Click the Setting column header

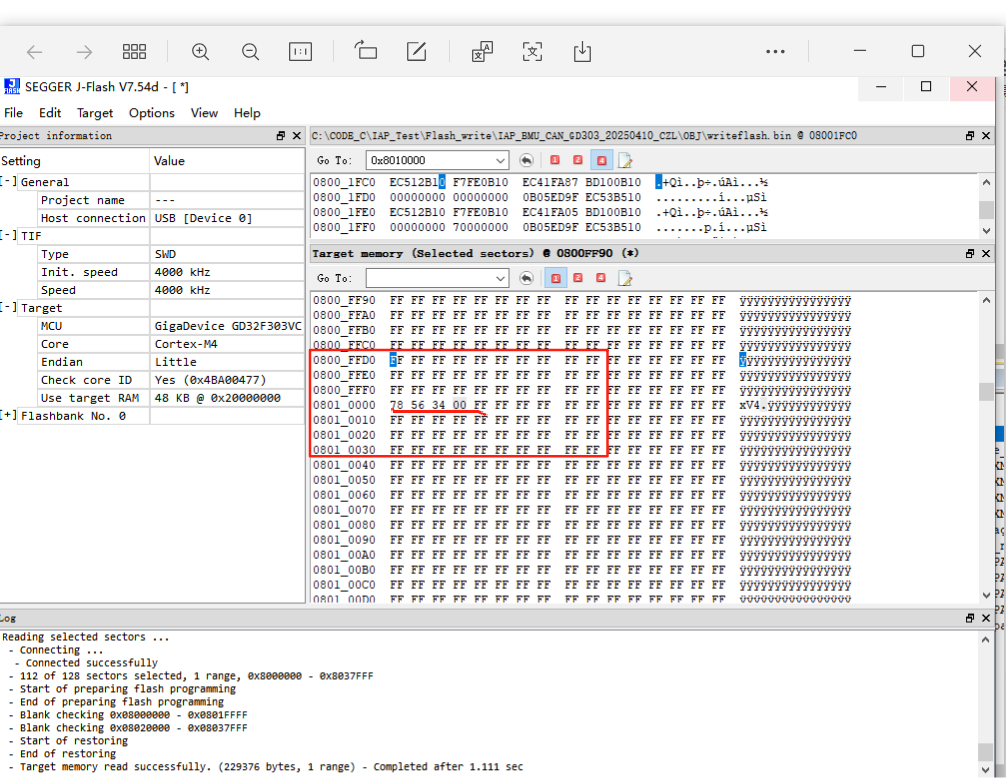pos(74,161)
